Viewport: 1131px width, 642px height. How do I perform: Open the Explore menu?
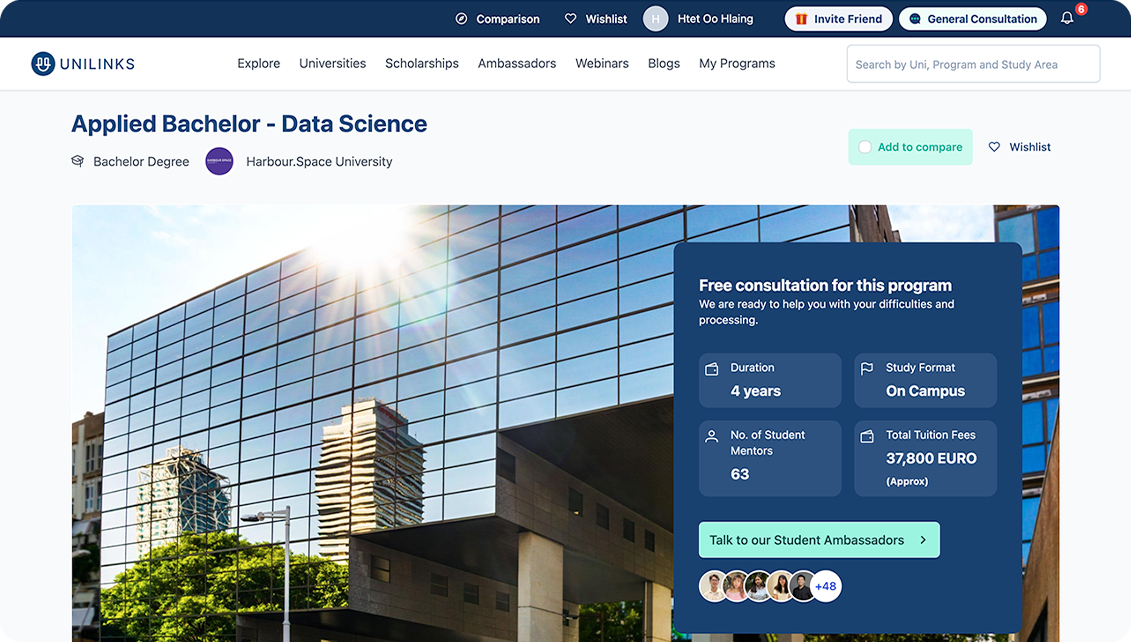[258, 63]
